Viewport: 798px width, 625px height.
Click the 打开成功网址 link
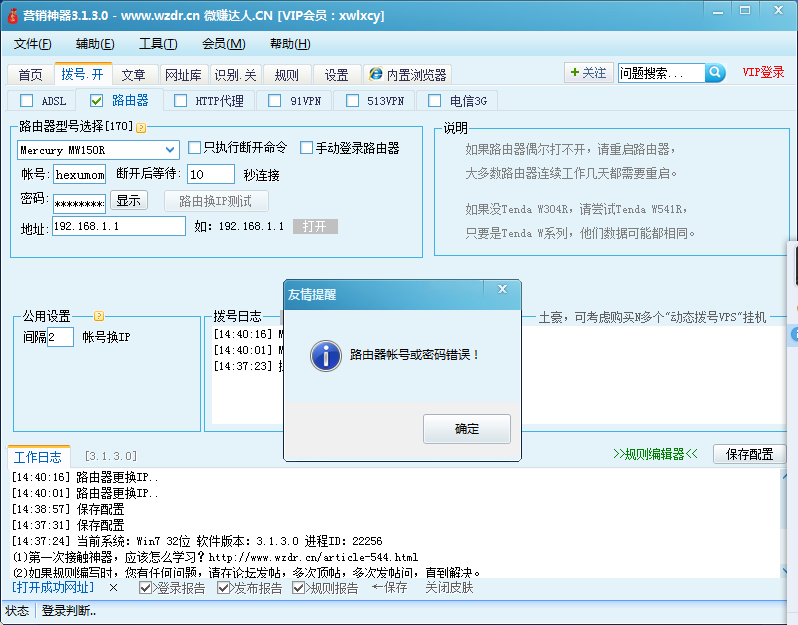pos(53,587)
